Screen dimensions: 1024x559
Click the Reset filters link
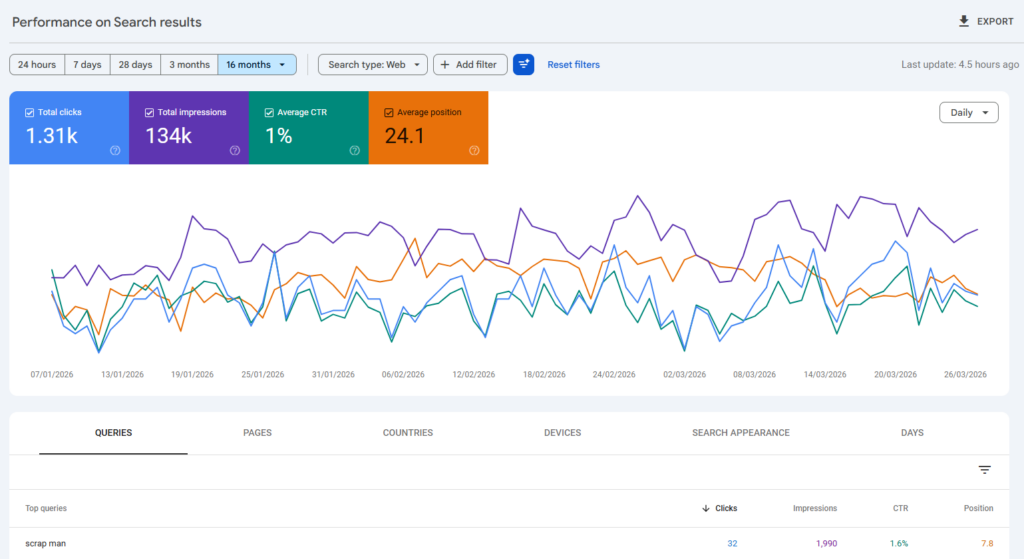(574, 64)
